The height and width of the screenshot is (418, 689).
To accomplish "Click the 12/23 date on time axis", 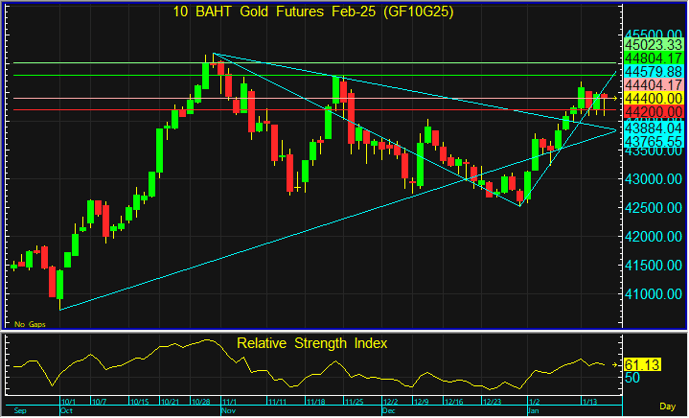I will point(491,400).
